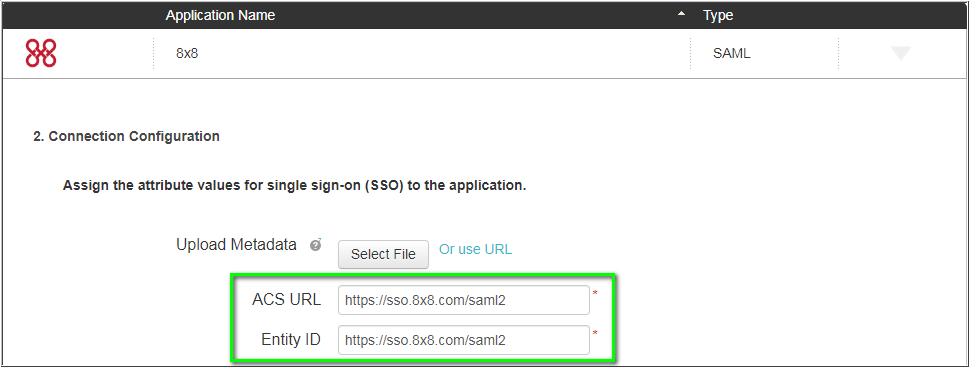Image resolution: width=969 pixels, height=367 pixels.
Task: Sort by the Type column header
Action: tap(718, 15)
